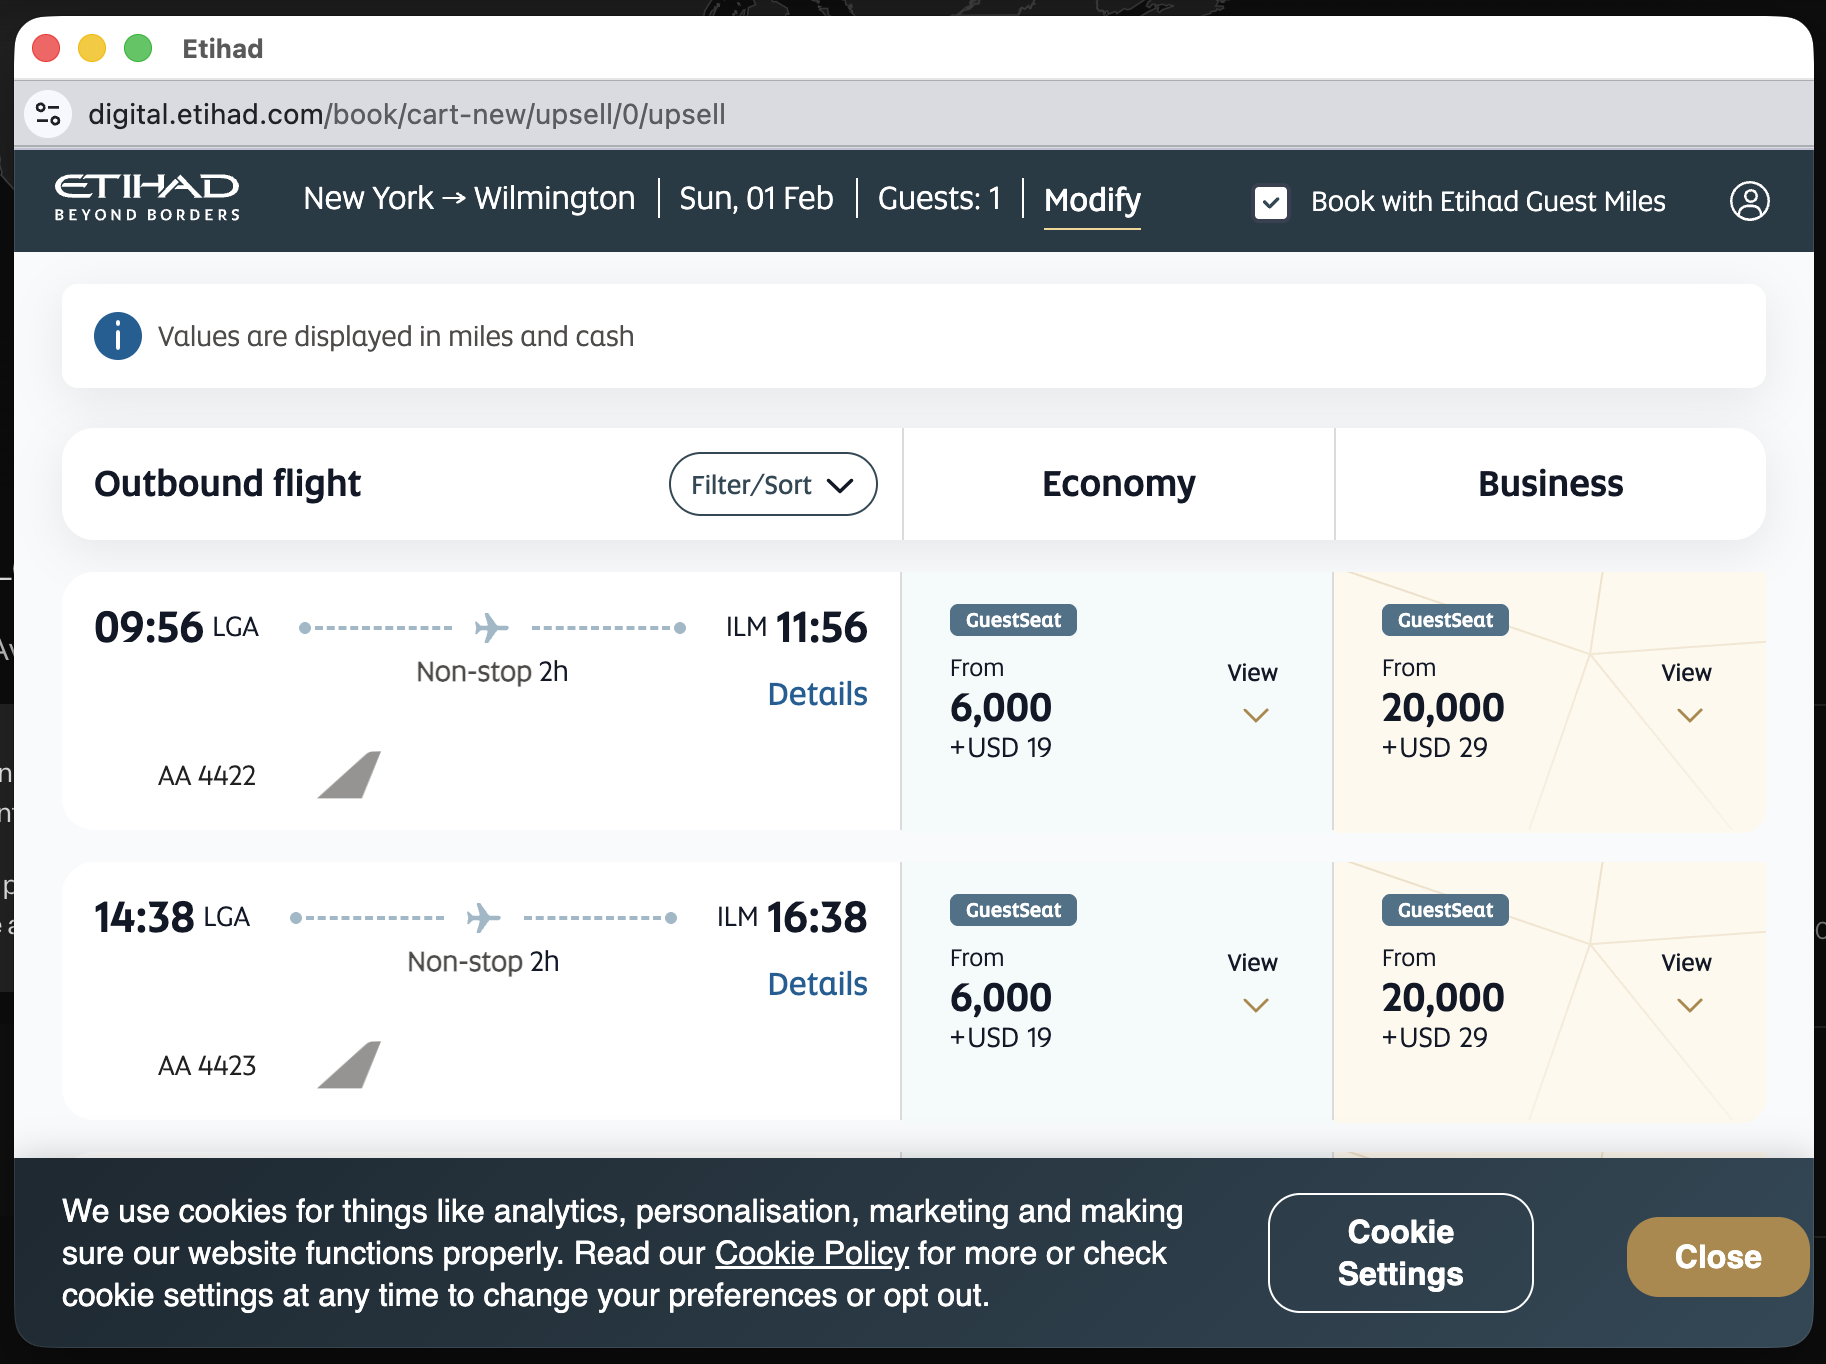Click the browser address bar URL
1826x1364 pixels.
coord(407,114)
